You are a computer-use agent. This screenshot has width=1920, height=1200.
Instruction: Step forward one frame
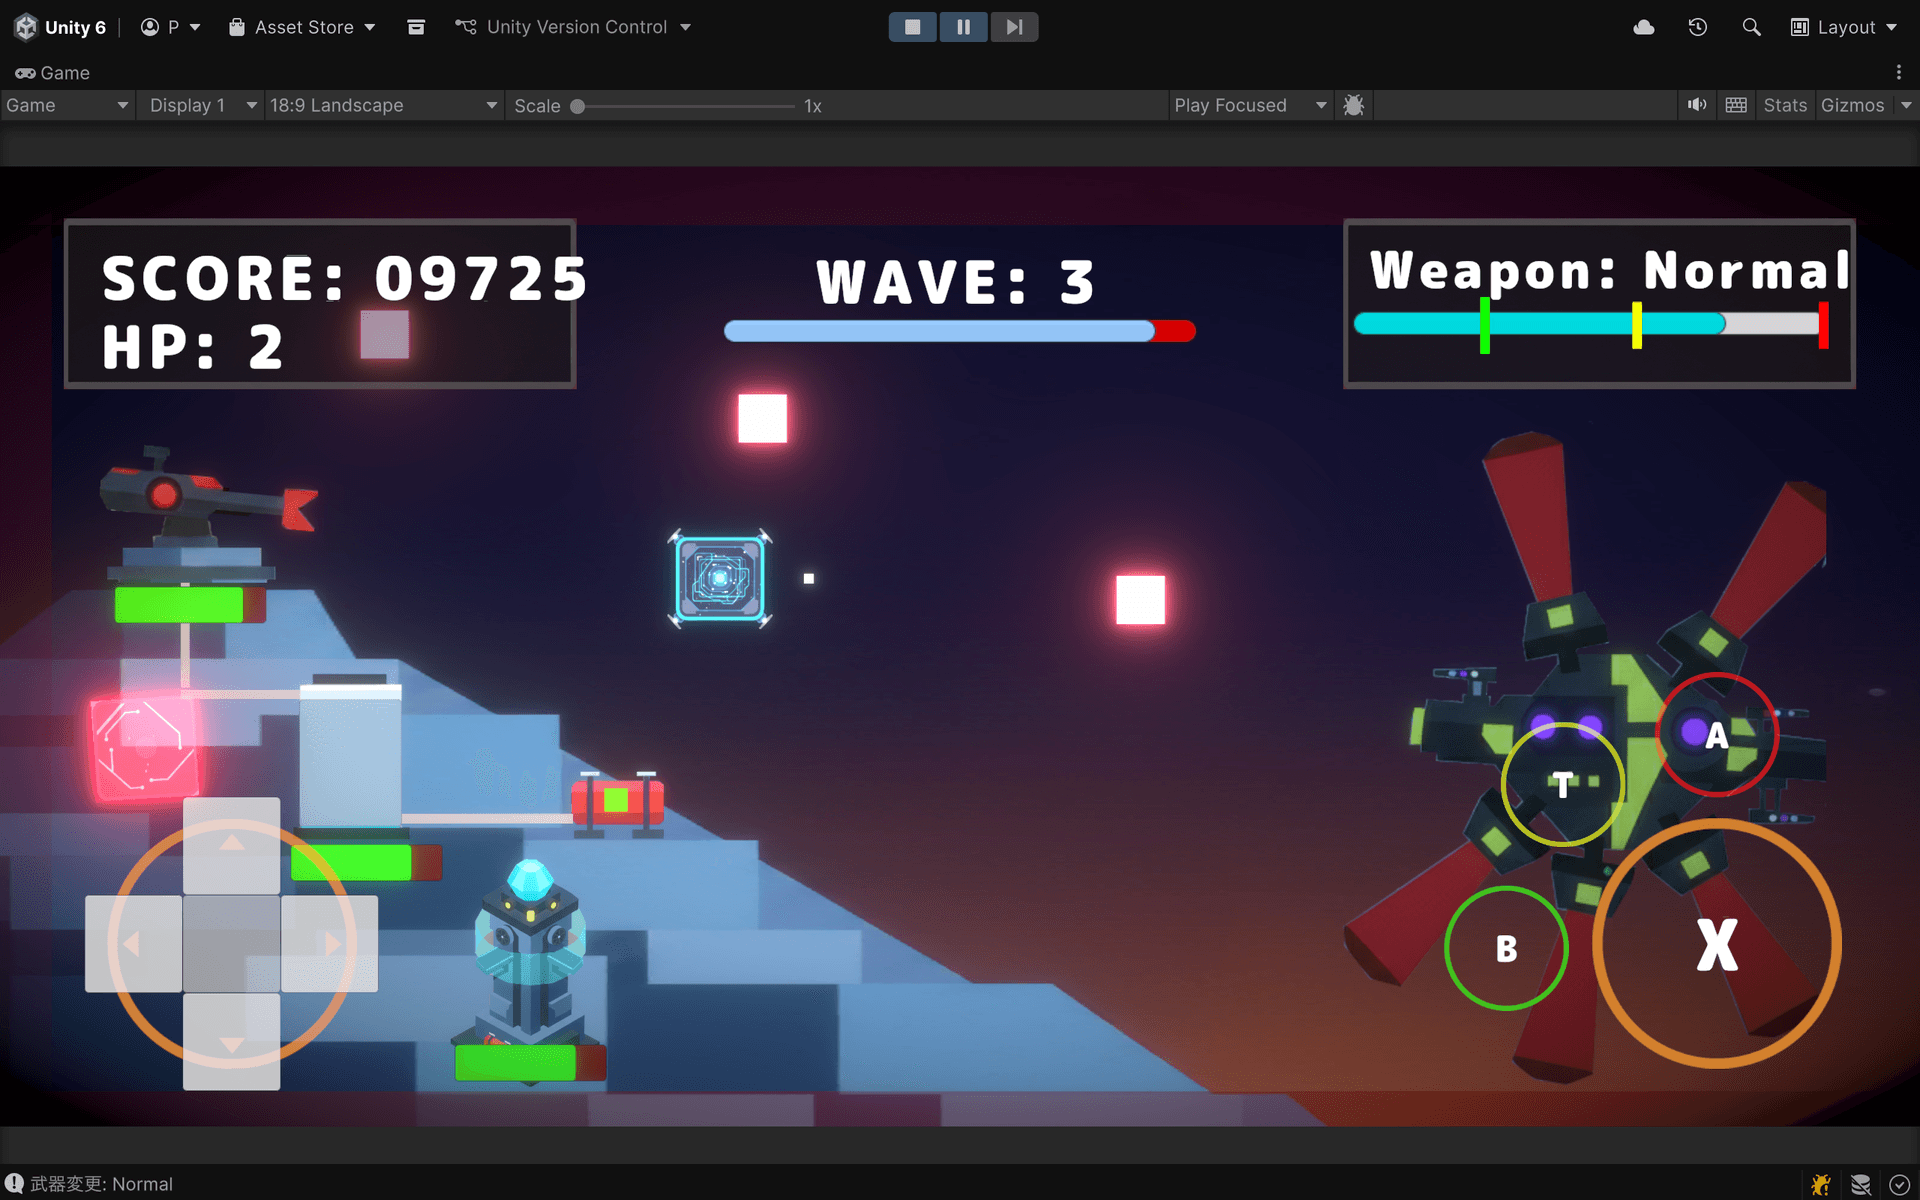click(1014, 27)
